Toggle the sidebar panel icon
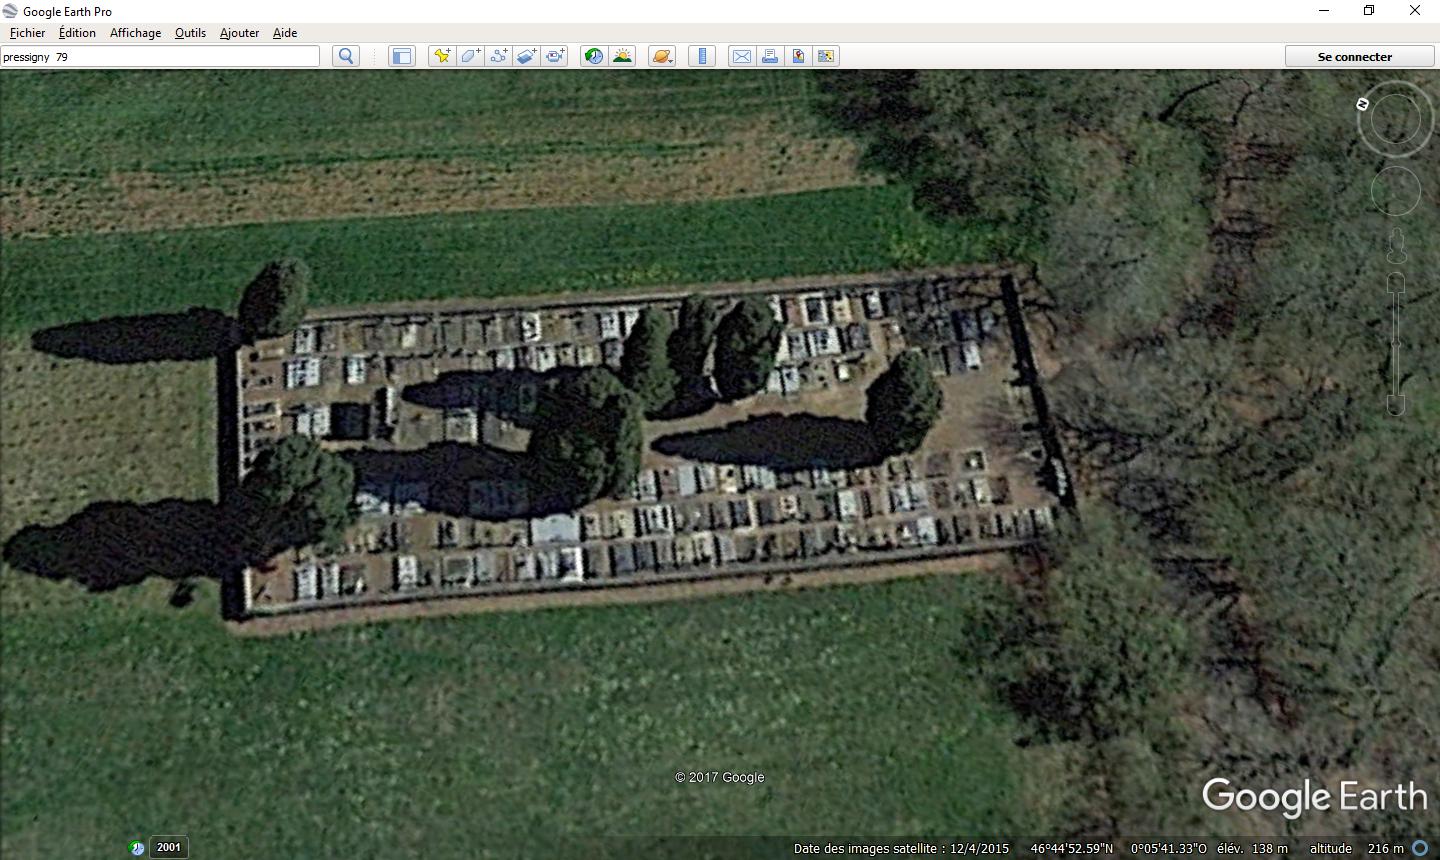 coord(402,56)
